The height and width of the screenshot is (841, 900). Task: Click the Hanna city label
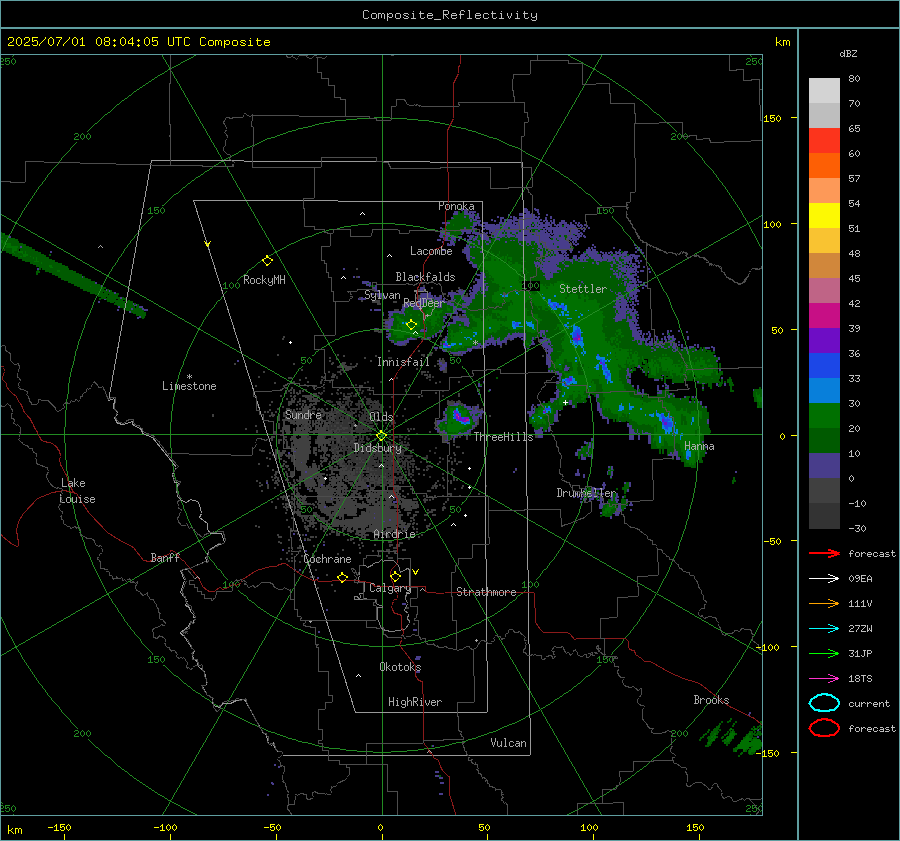(699, 446)
